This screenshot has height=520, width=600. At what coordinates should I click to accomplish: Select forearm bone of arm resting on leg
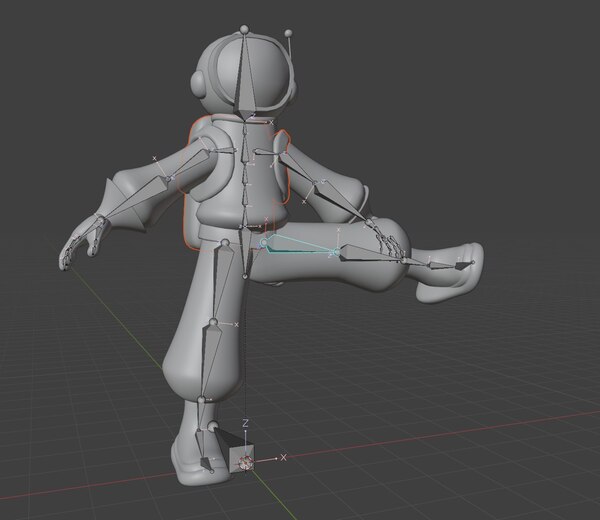click(x=341, y=202)
